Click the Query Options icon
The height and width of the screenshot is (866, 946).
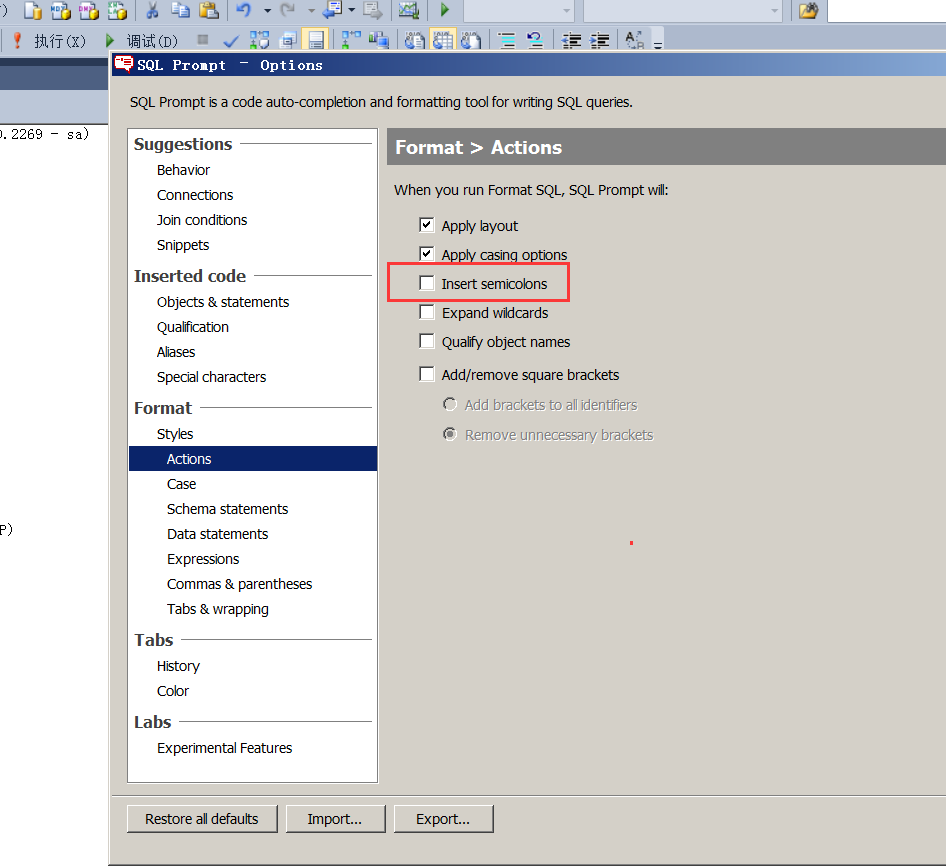click(x=288, y=40)
